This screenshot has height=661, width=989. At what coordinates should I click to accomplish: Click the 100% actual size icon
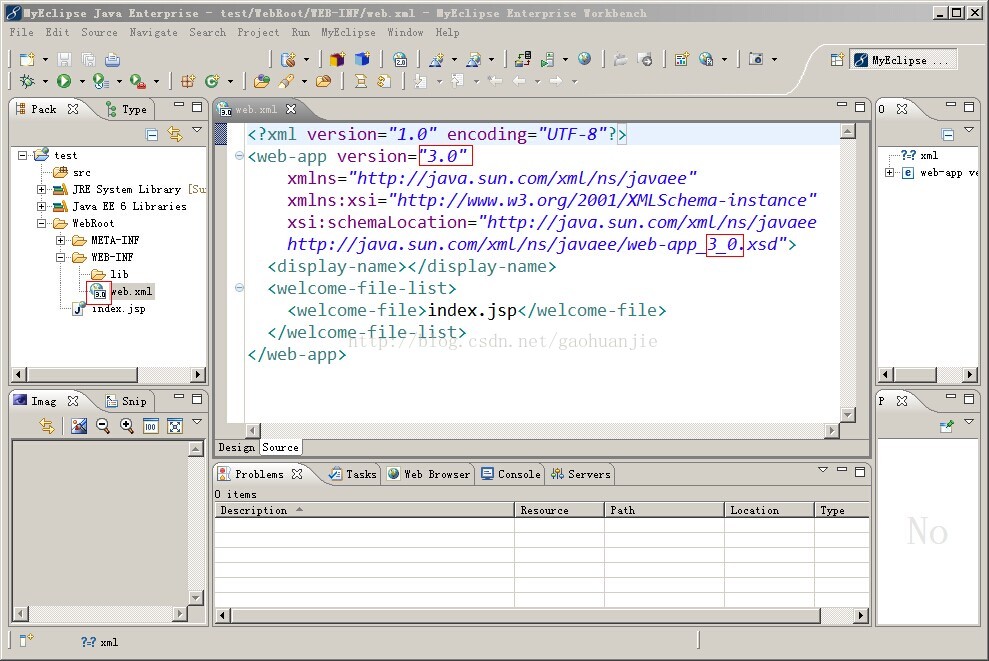coord(151,426)
